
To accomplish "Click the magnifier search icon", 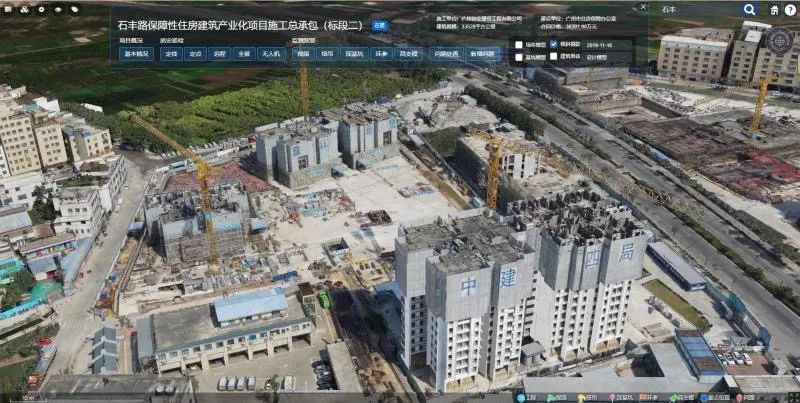I will tap(749, 9).
